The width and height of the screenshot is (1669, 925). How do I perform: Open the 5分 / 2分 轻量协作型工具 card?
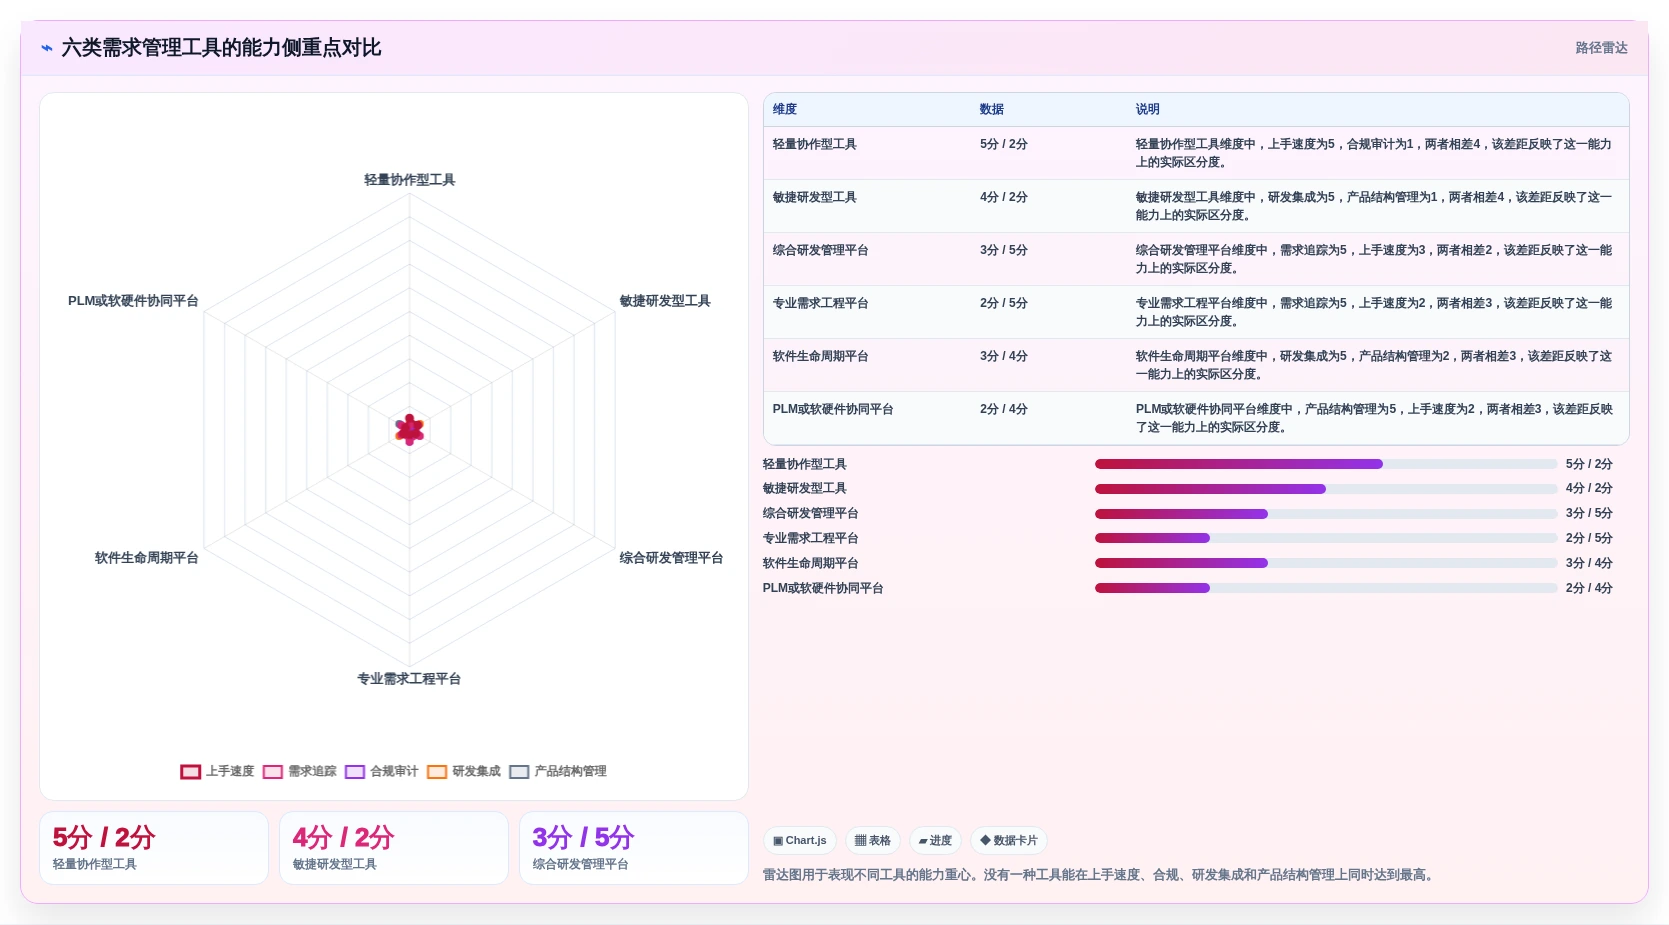tap(154, 848)
